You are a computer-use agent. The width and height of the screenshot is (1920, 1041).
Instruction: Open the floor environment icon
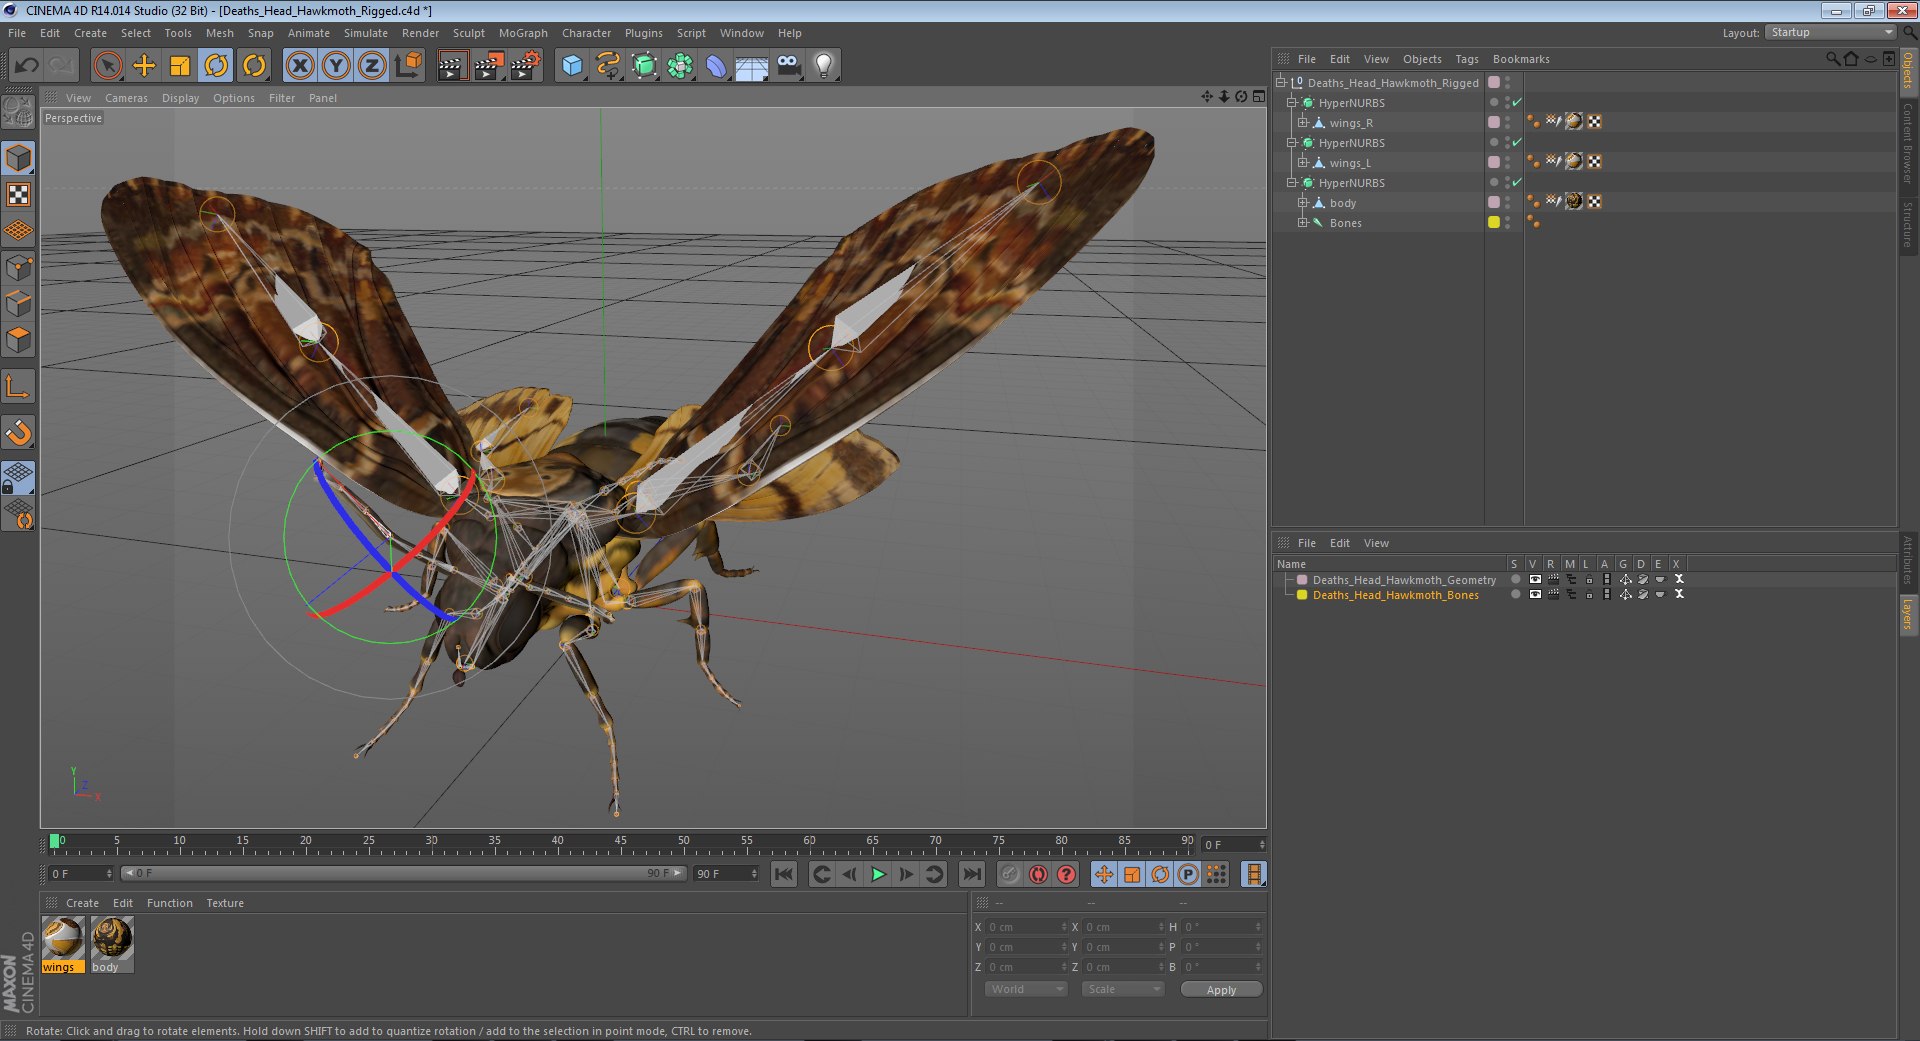(x=751, y=66)
